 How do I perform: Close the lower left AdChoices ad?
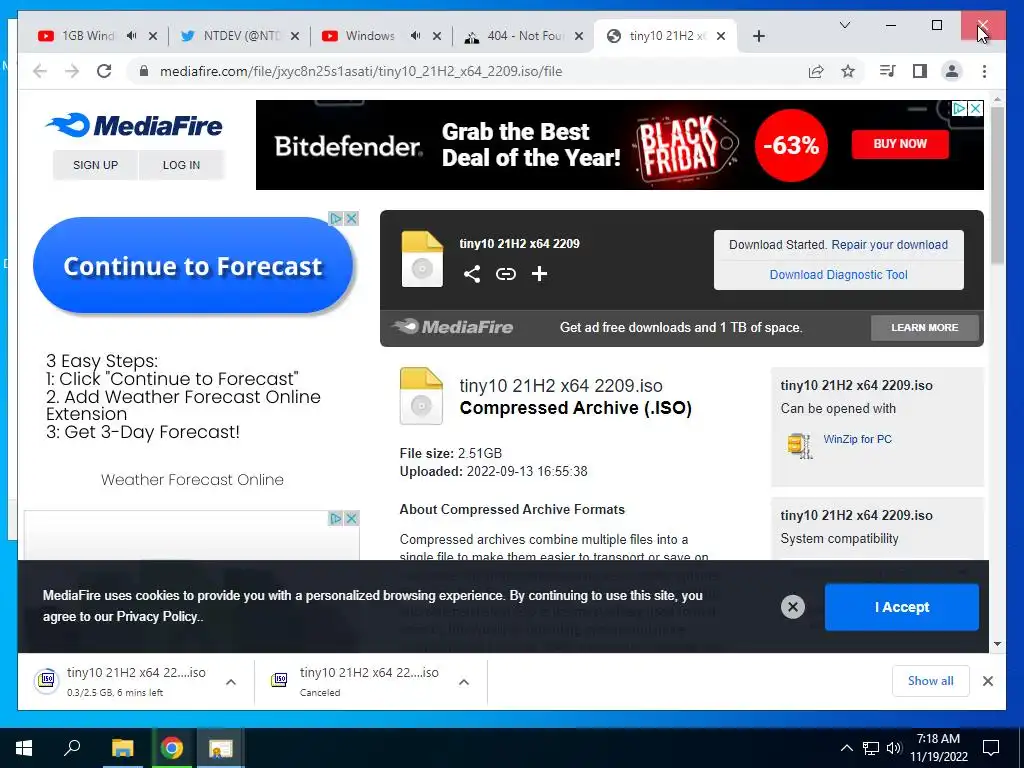351,519
